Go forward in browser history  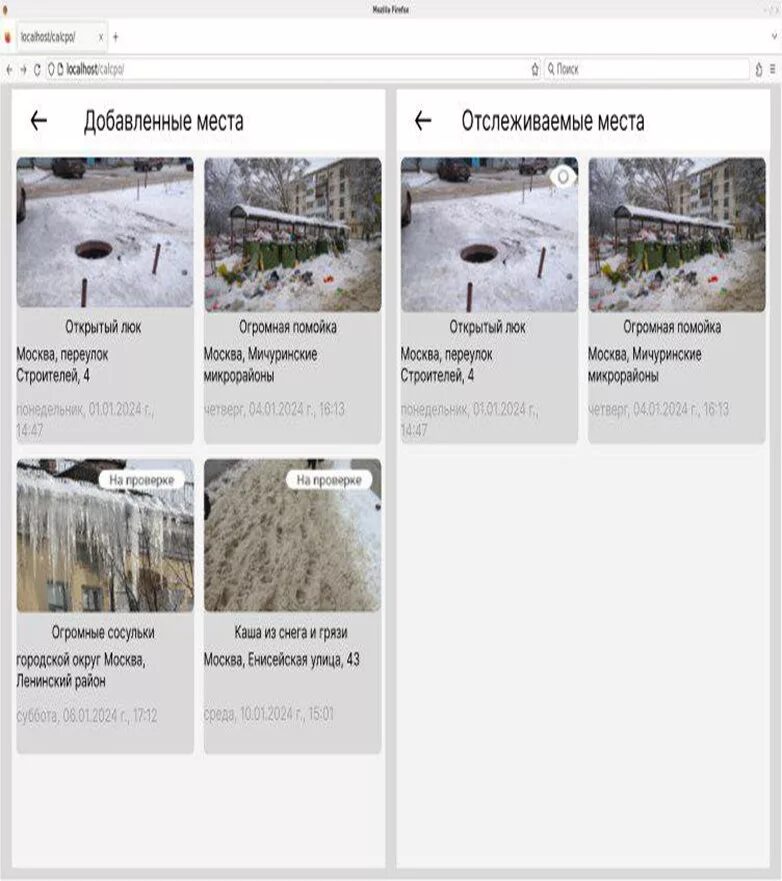[x=23, y=70]
